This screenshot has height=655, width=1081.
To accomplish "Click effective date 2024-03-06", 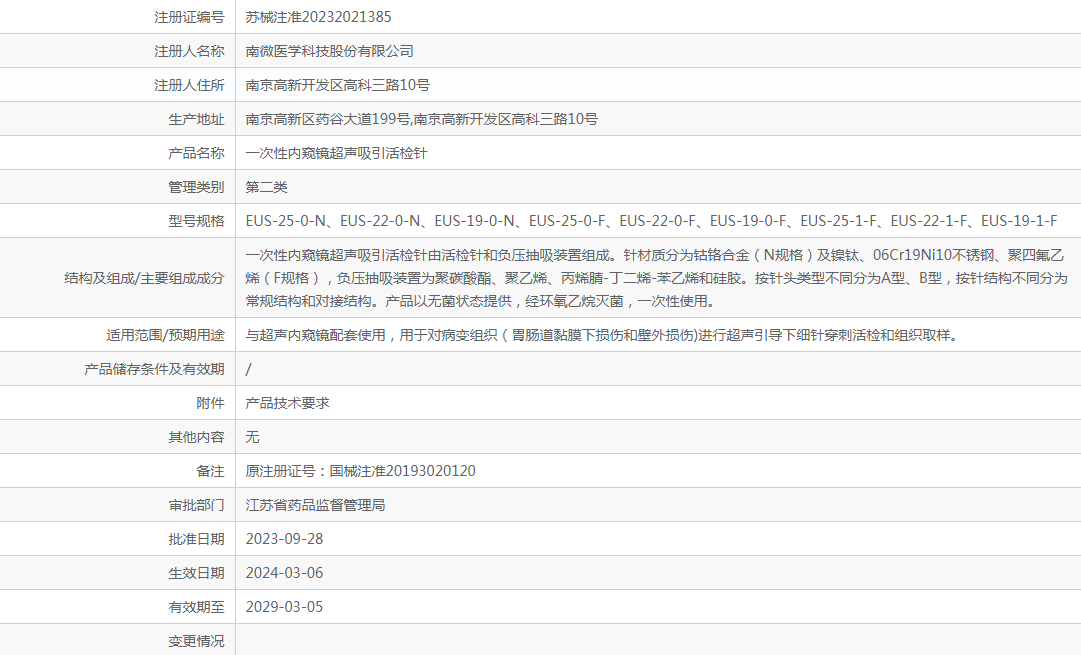I will coord(284,573).
